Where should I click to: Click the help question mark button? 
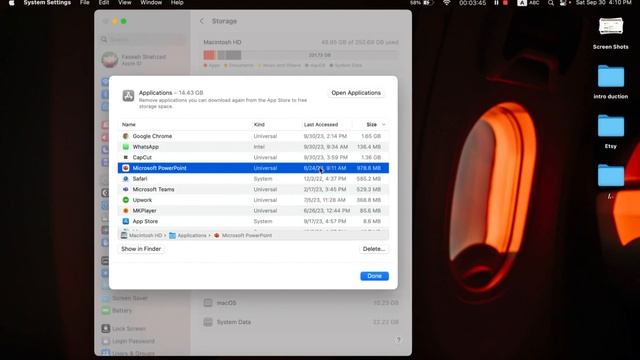pyautogui.click(x=398, y=340)
